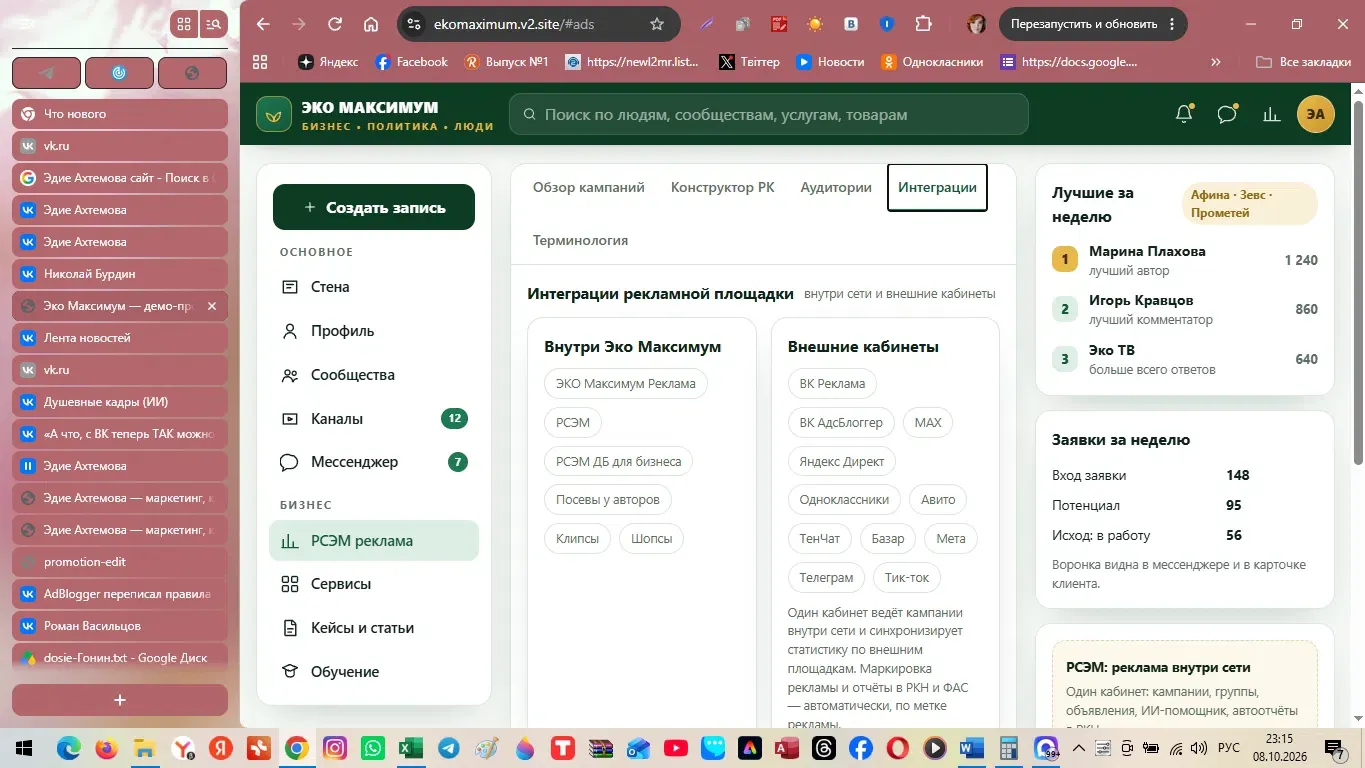Bookmark this page with the star icon

click(657, 24)
